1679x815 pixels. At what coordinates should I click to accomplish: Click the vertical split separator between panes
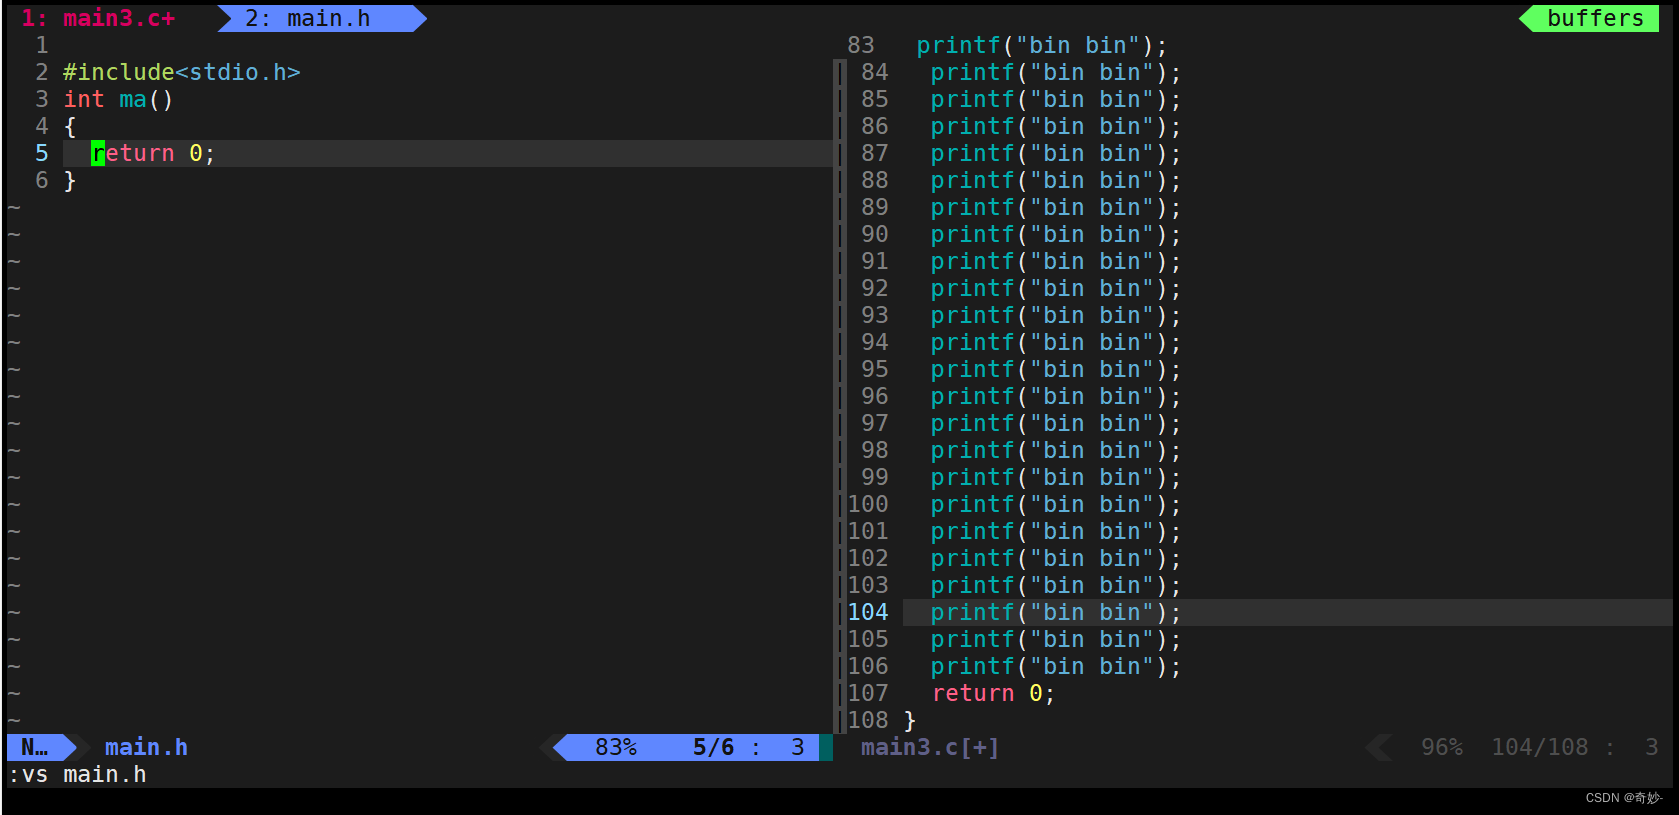coord(839,396)
